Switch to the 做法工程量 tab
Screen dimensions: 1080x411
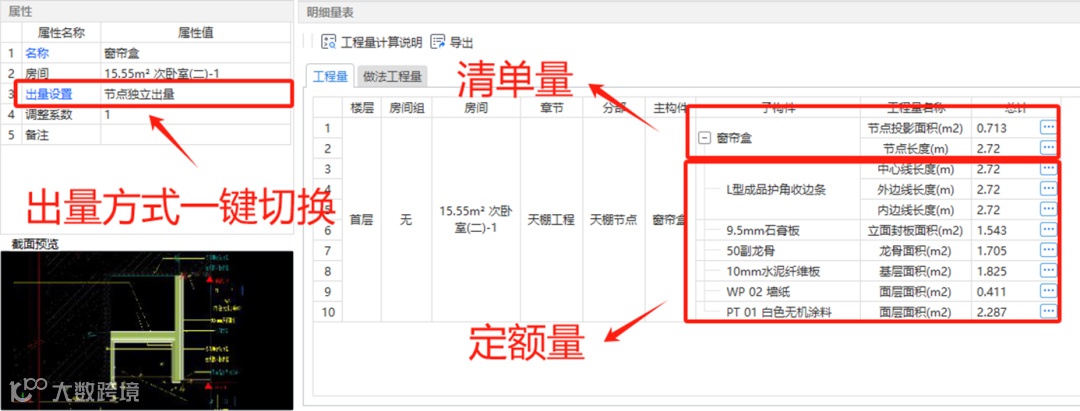[x=392, y=76]
